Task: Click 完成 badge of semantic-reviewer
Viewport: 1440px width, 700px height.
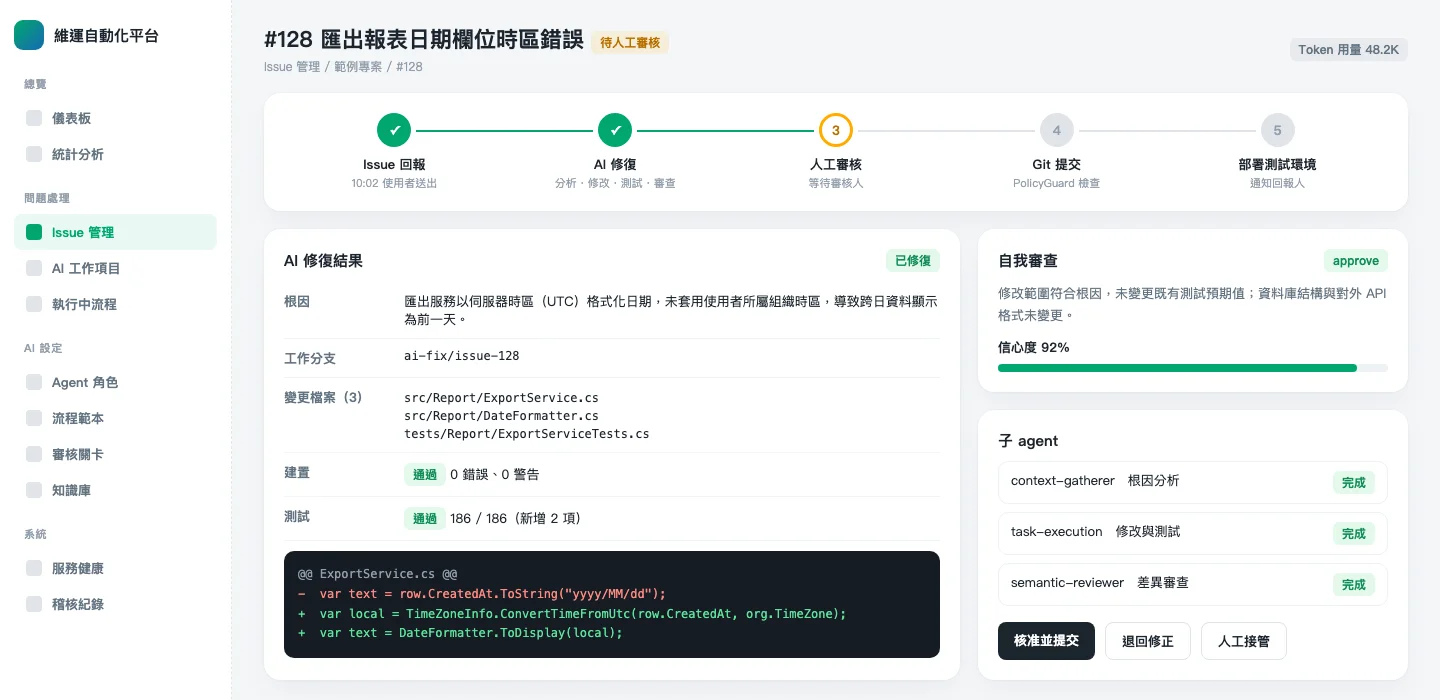Action: pyautogui.click(x=1354, y=584)
